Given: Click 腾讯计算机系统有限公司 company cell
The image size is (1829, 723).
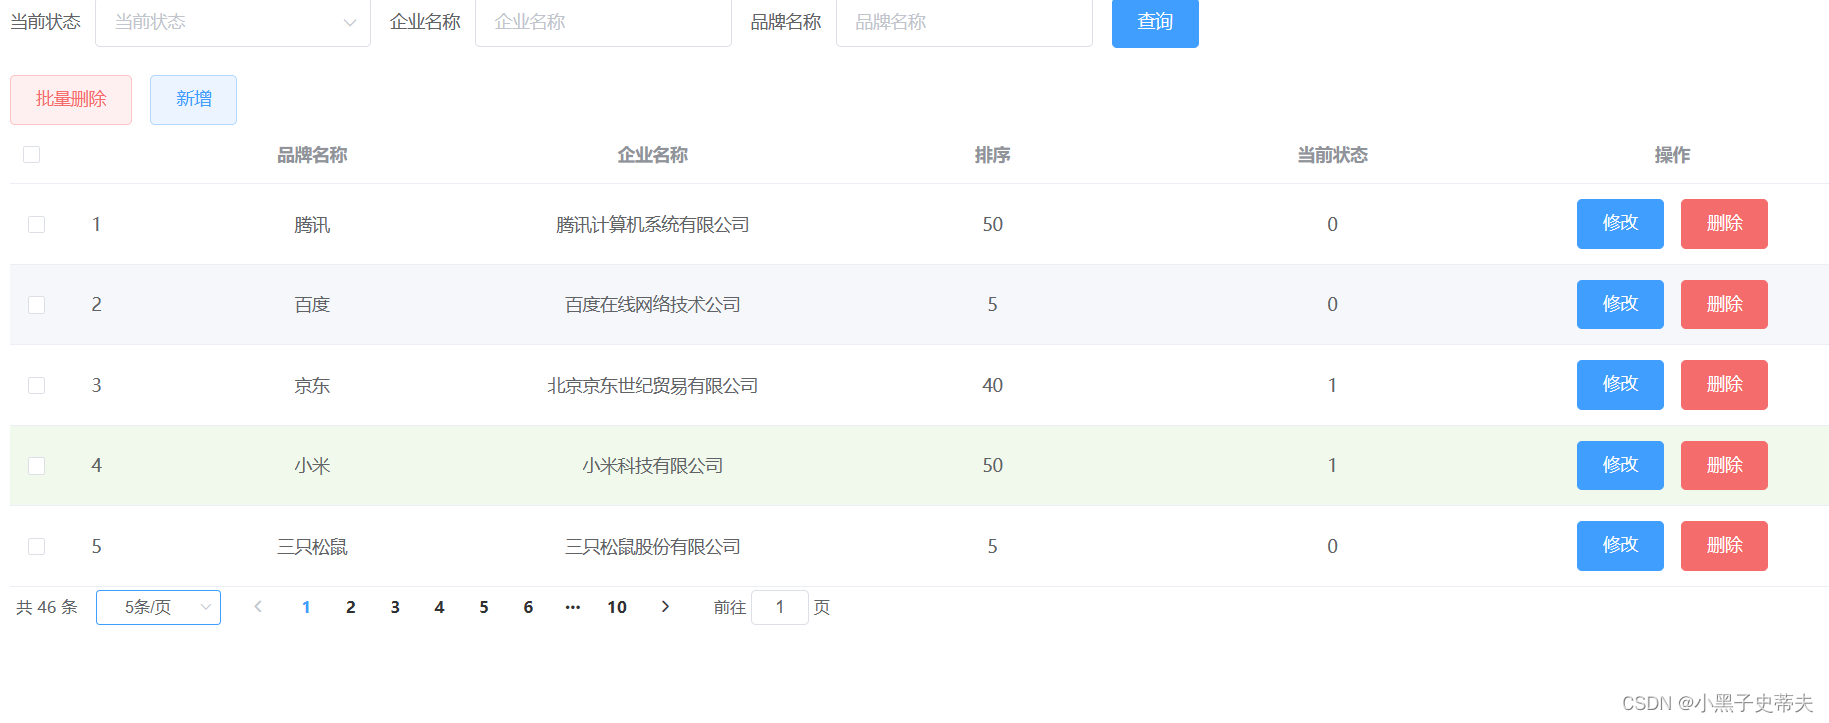Looking at the screenshot, I should [x=652, y=225].
